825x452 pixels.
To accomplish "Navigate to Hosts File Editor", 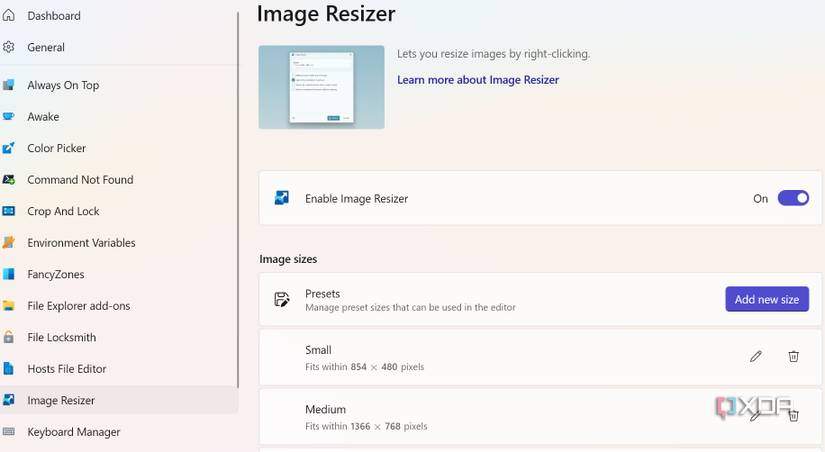I will coord(67,369).
